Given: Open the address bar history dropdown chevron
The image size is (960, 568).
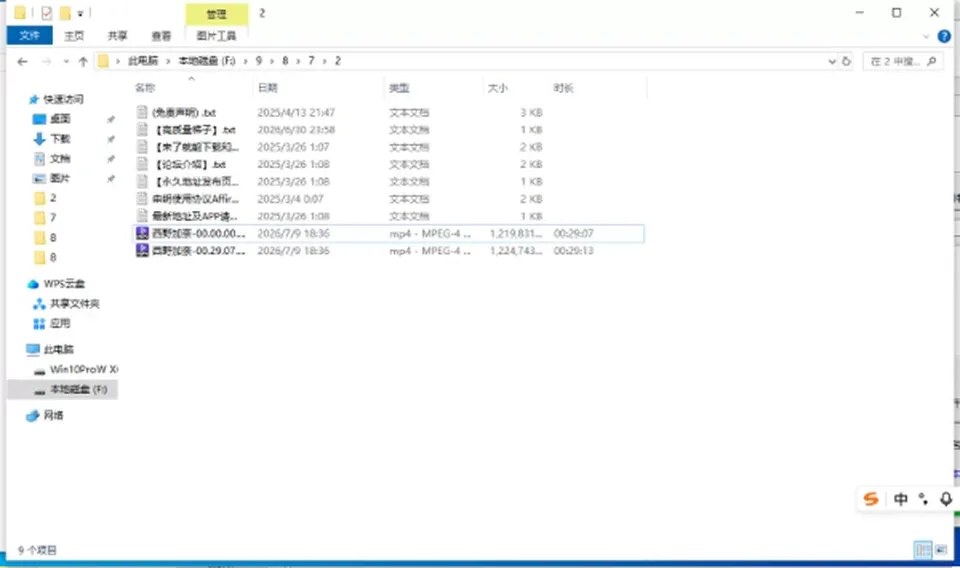Looking at the screenshot, I should pos(831,61).
